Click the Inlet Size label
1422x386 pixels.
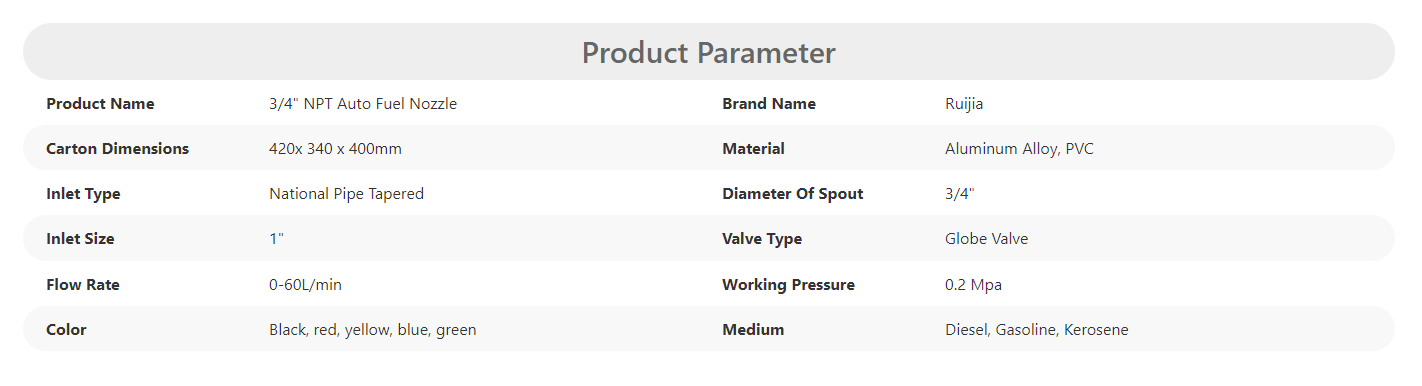tap(80, 239)
